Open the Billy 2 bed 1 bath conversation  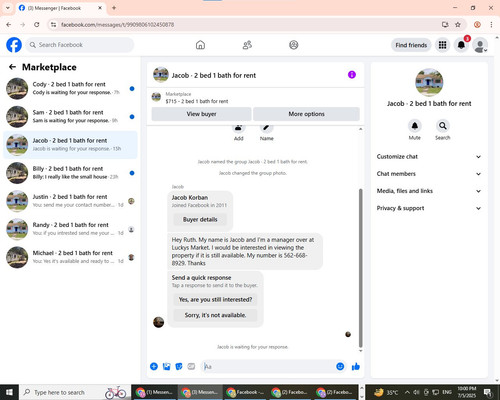tap(70, 173)
